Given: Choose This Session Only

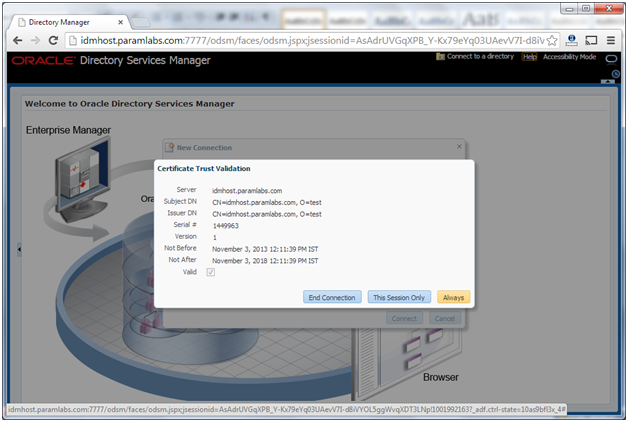Looking at the screenshot, I should (399, 297).
